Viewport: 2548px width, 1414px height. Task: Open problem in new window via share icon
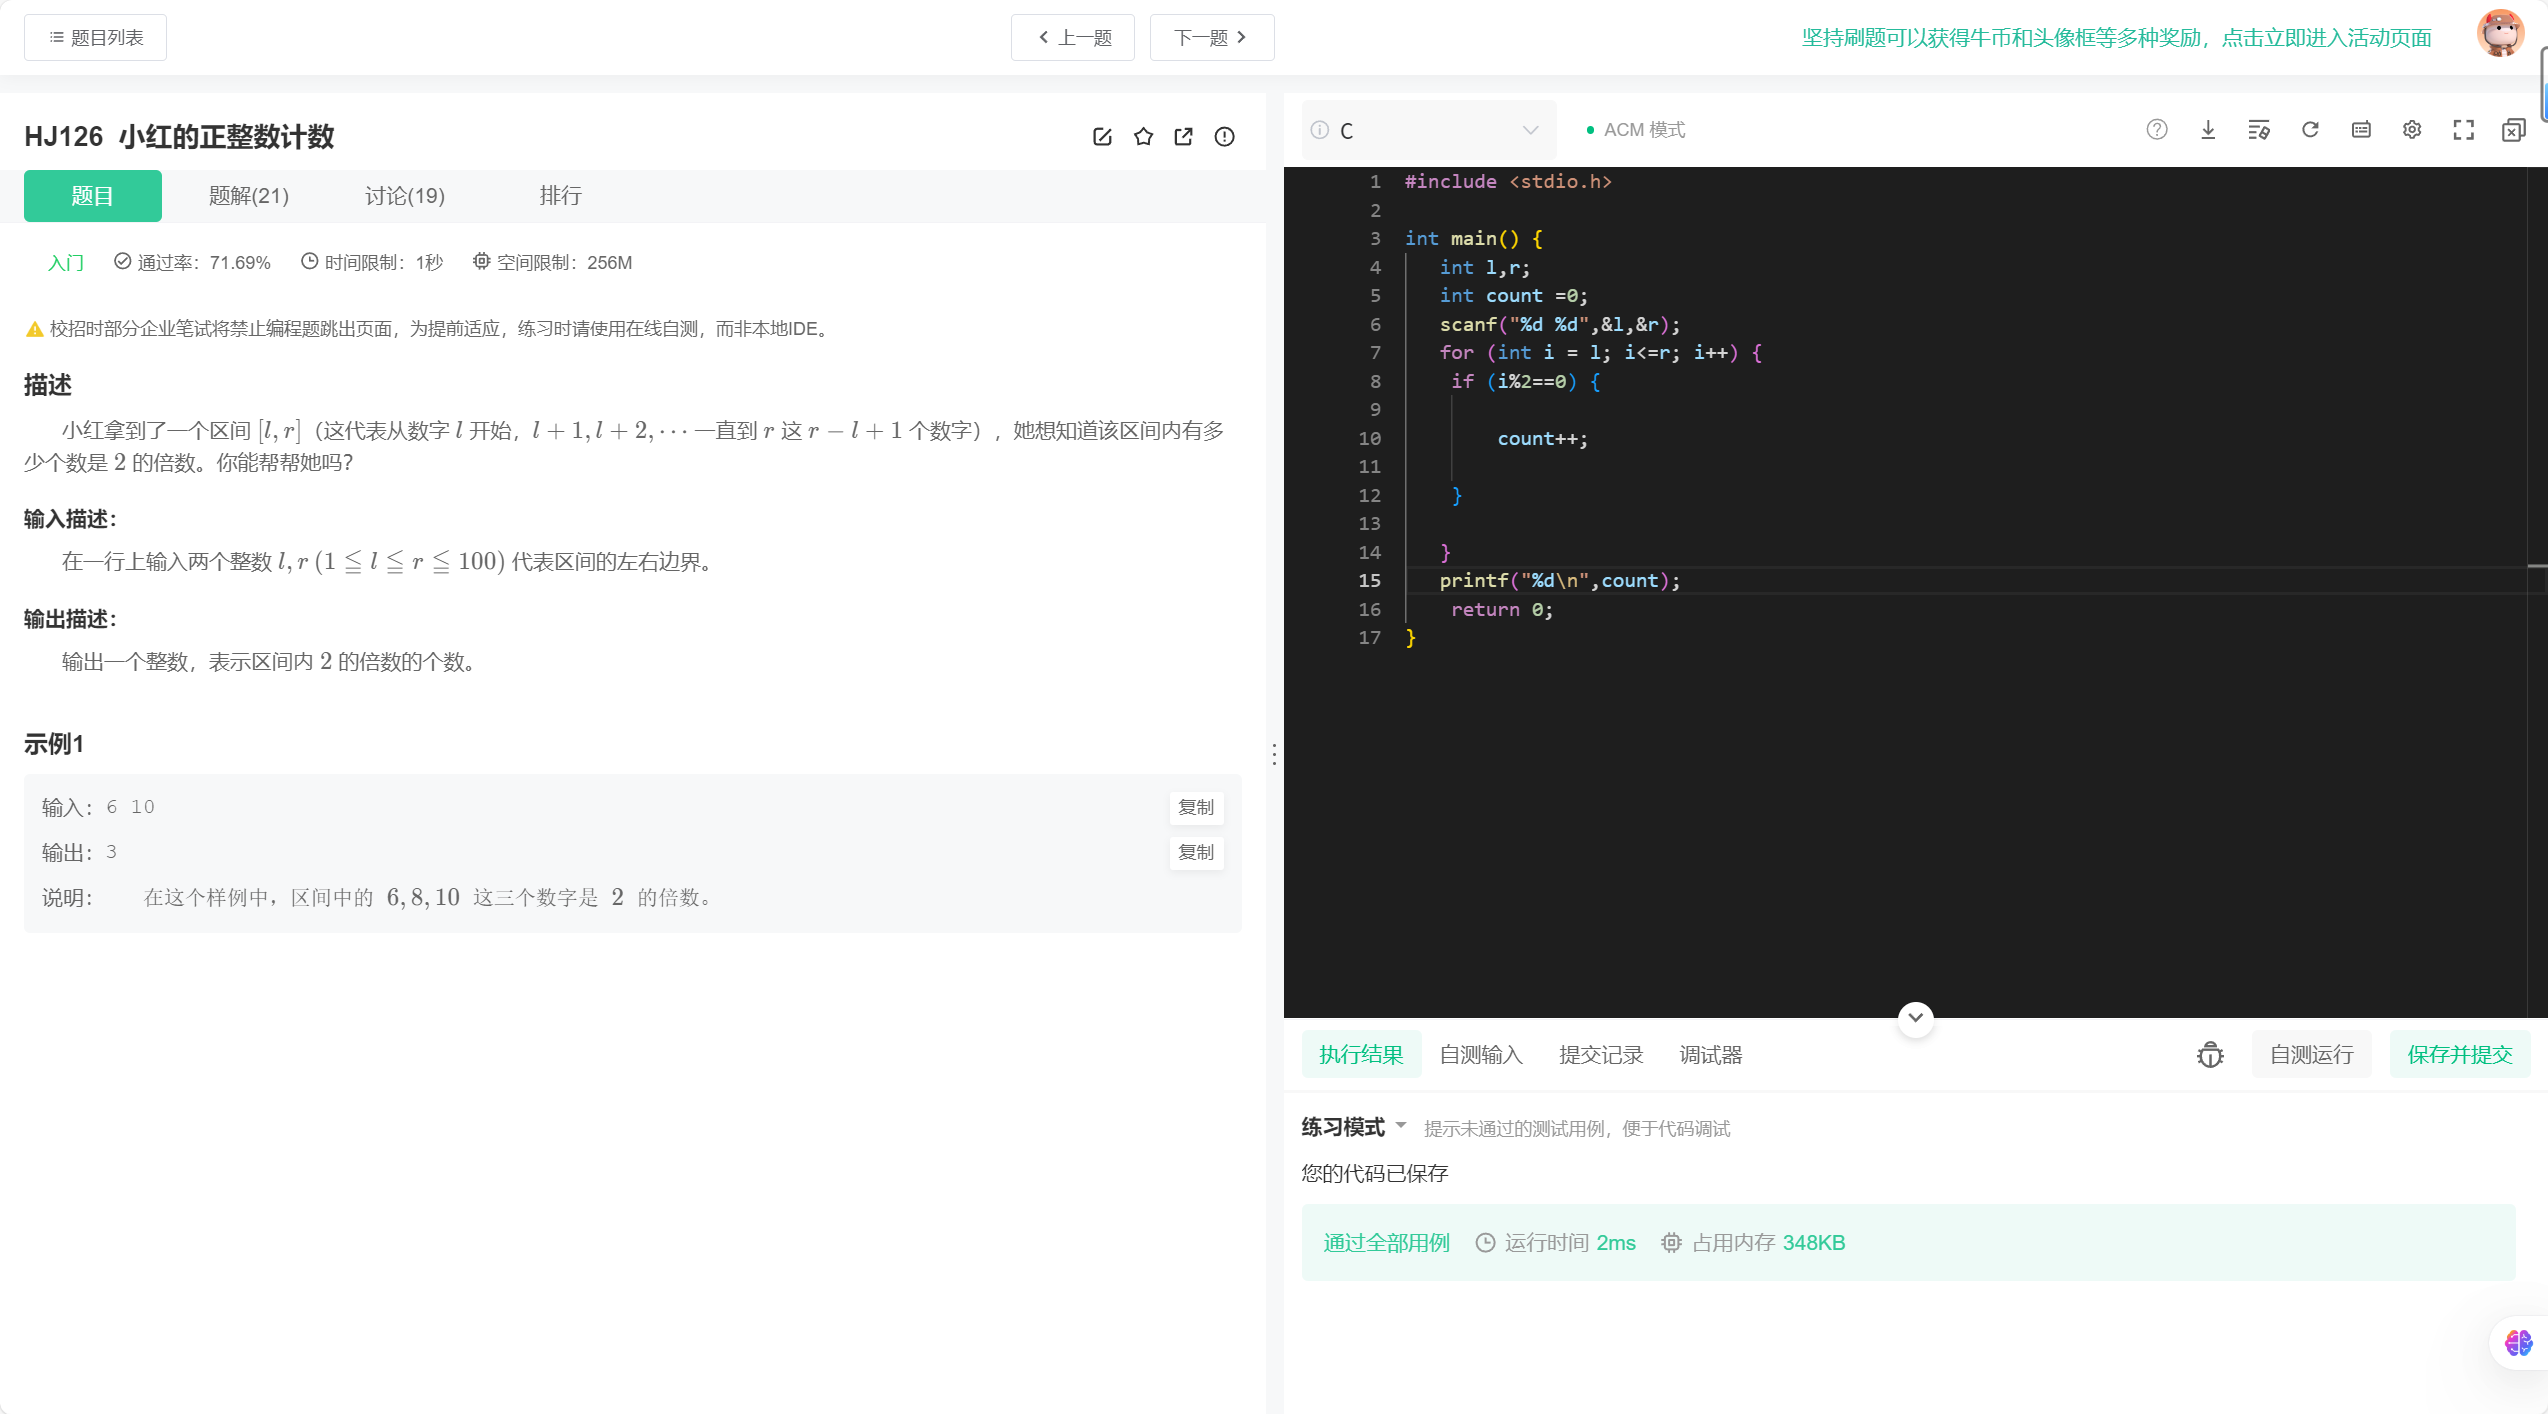pyautogui.click(x=1184, y=137)
